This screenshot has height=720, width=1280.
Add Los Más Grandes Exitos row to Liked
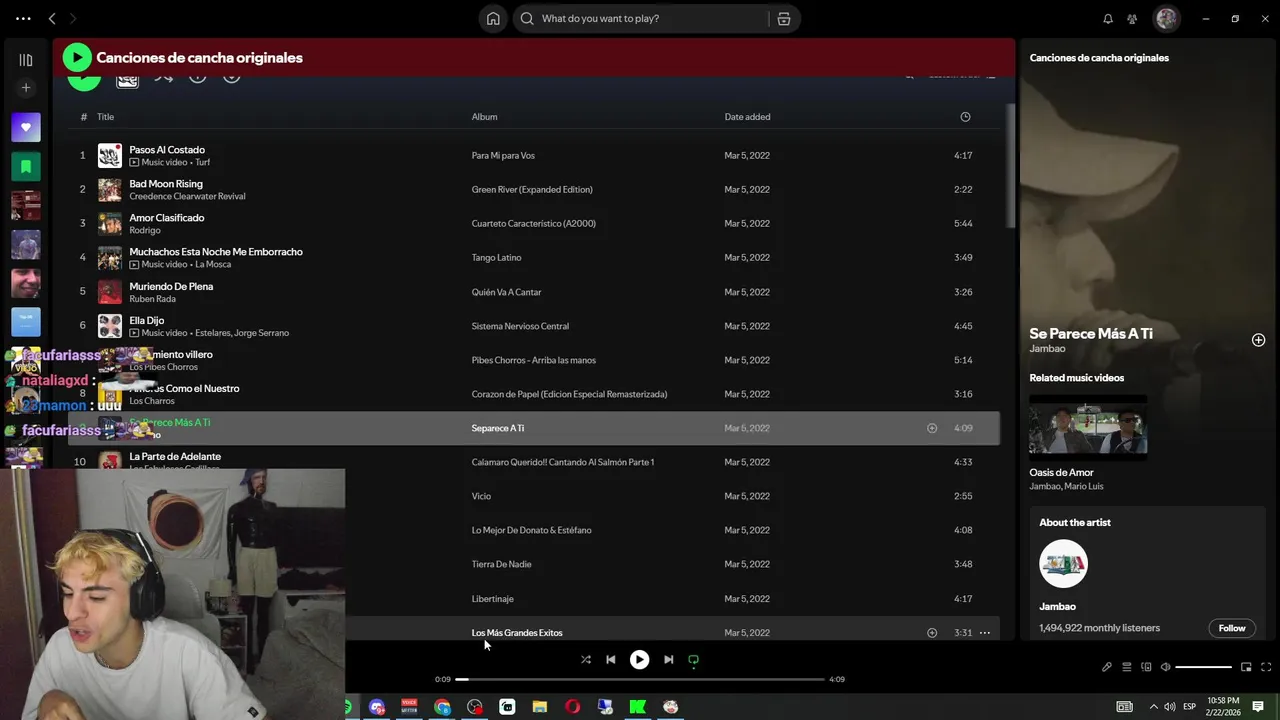click(x=932, y=633)
